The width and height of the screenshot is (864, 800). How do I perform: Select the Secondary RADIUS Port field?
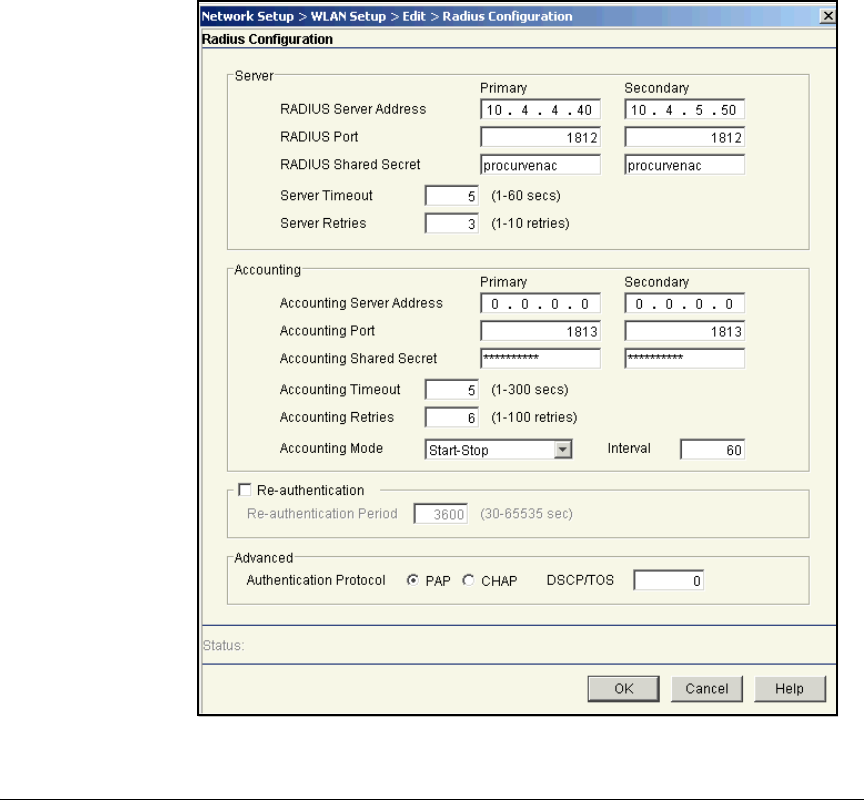[x=684, y=137]
